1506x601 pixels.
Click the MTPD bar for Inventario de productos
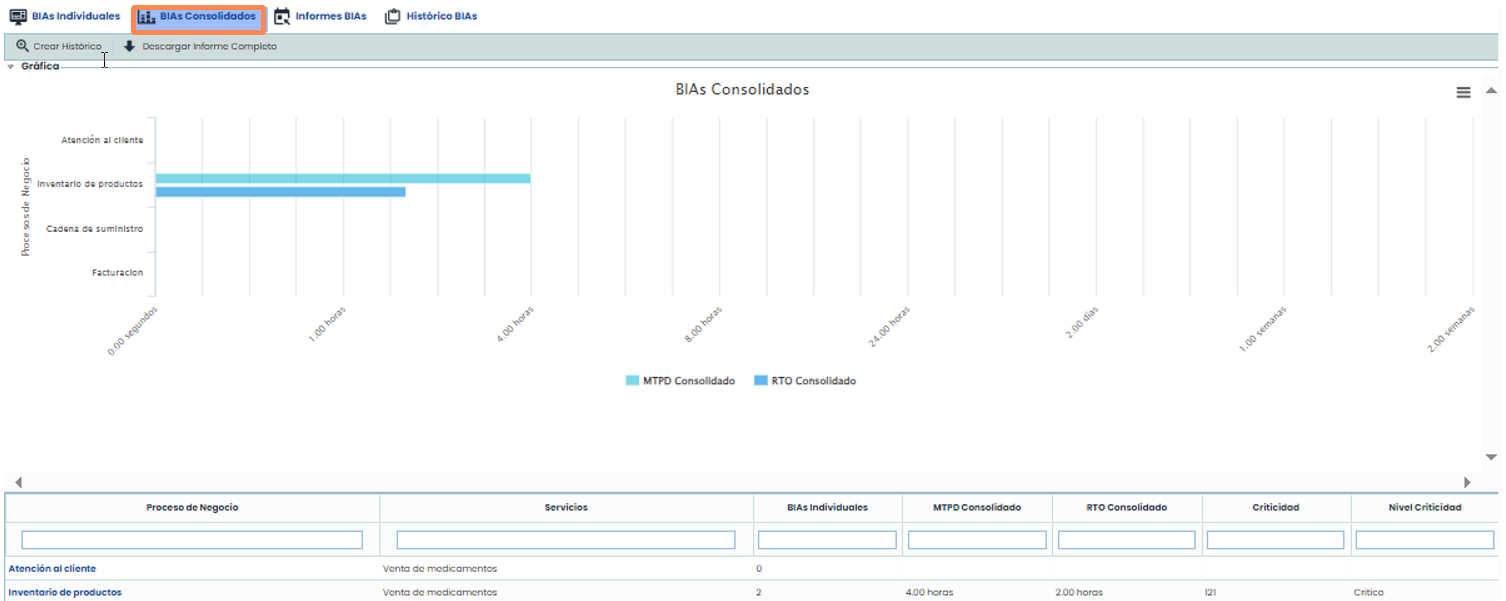342,179
